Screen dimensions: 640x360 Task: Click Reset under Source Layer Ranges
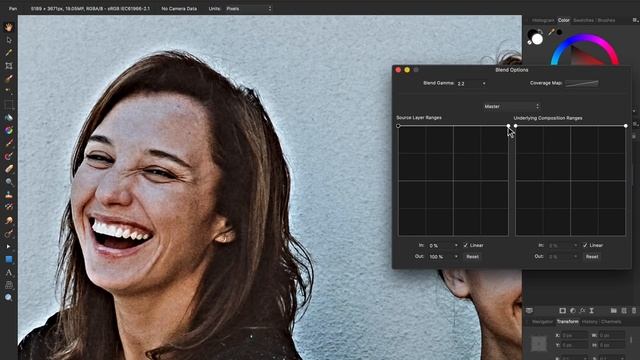(x=472, y=257)
